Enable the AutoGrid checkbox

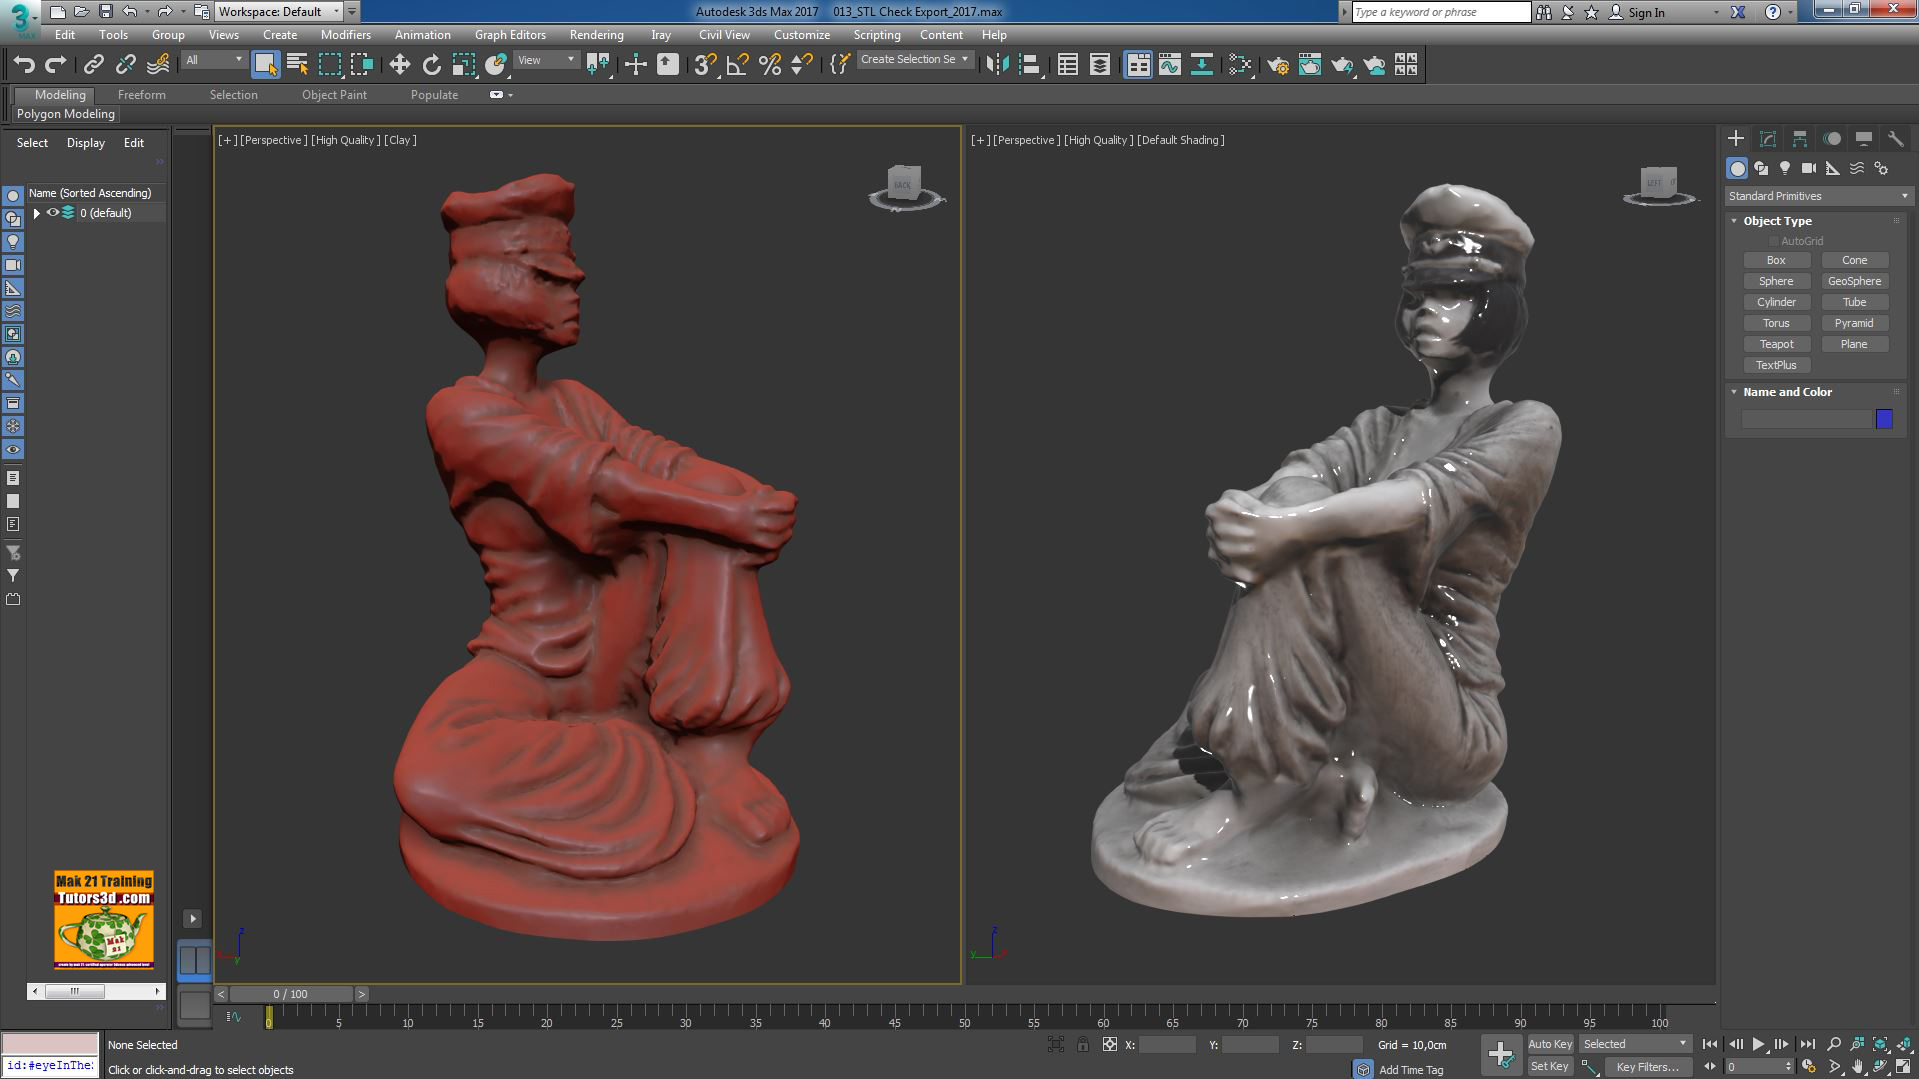tap(1772, 240)
